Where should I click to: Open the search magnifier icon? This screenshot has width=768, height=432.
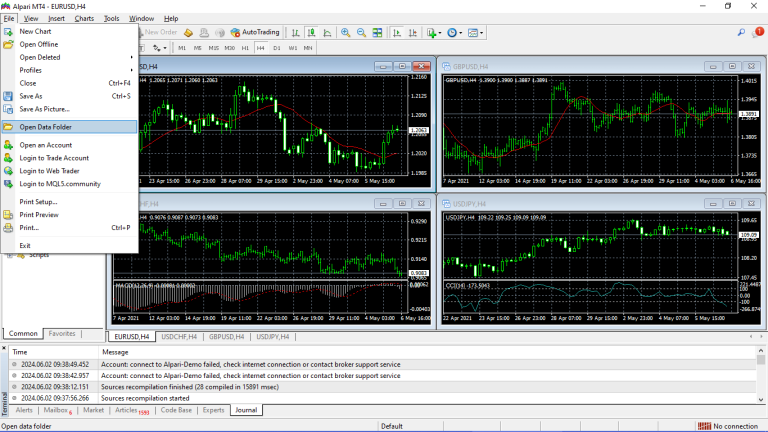coord(741,33)
